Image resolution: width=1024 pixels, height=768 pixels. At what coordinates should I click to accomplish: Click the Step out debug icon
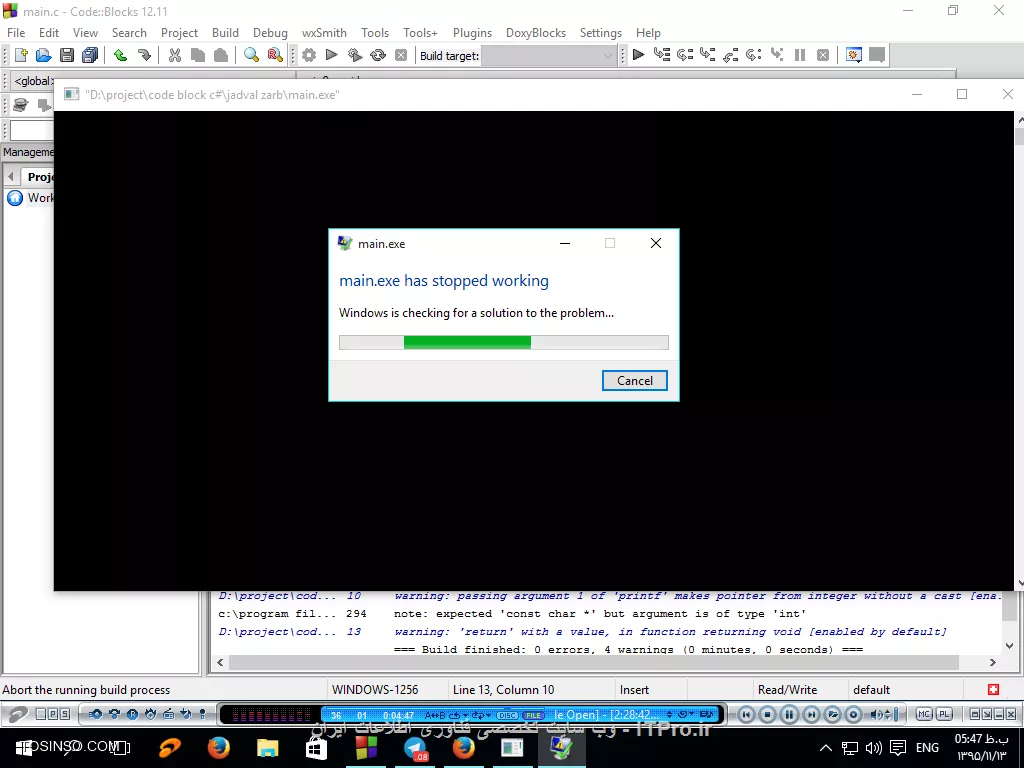(x=730, y=55)
